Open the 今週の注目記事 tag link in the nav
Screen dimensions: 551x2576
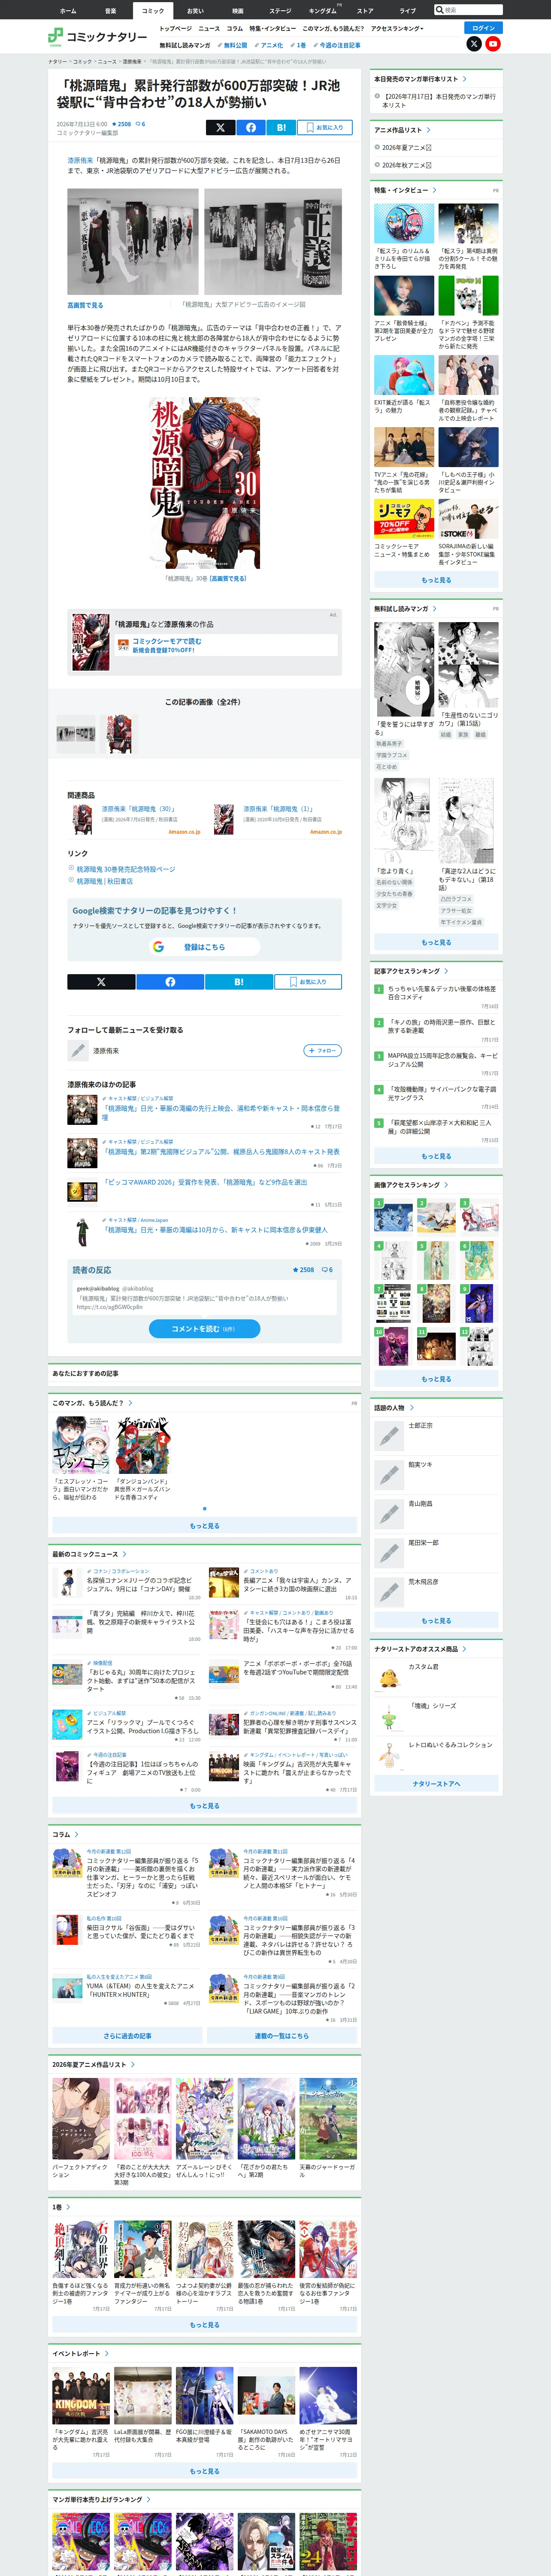337,46
